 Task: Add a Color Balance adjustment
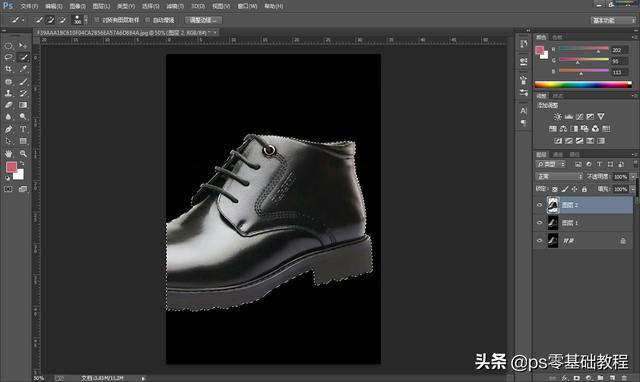pos(563,129)
